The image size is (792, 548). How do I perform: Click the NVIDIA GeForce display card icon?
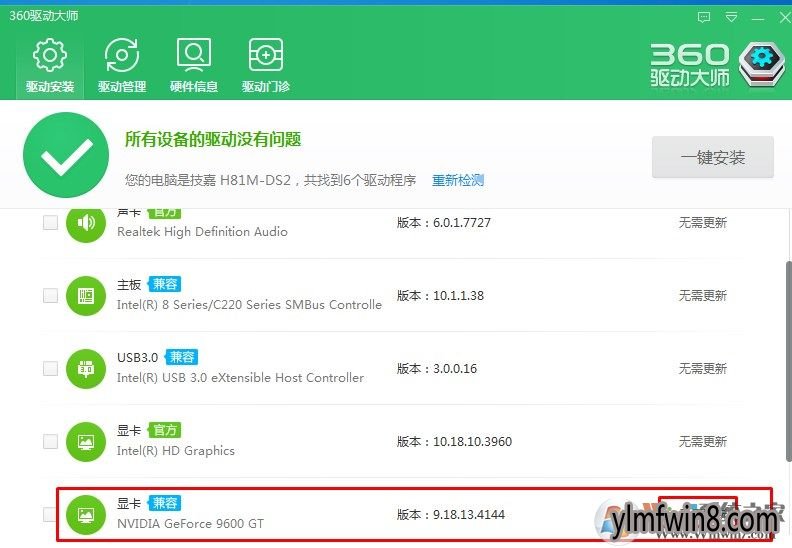point(86,515)
